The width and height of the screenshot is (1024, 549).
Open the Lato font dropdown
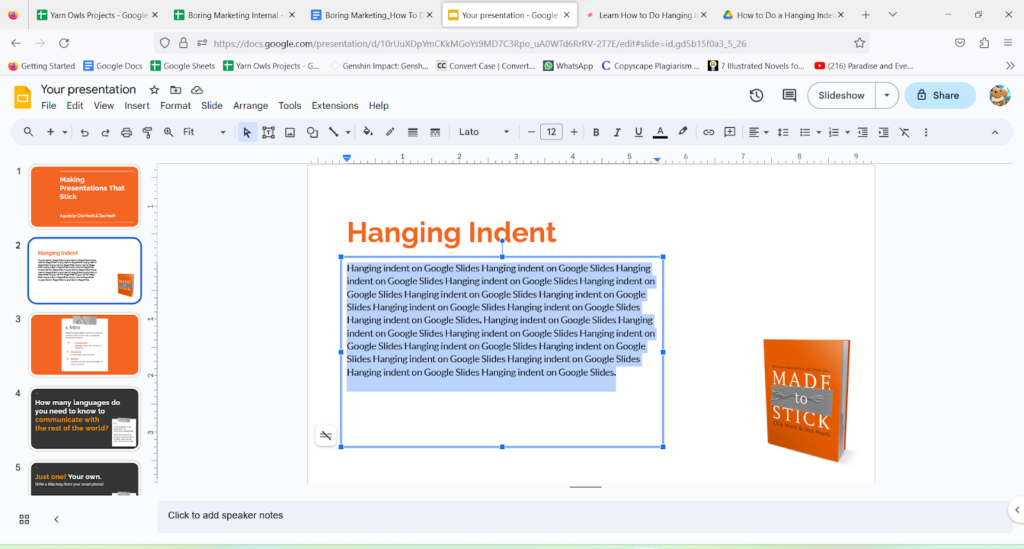coord(484,132)
